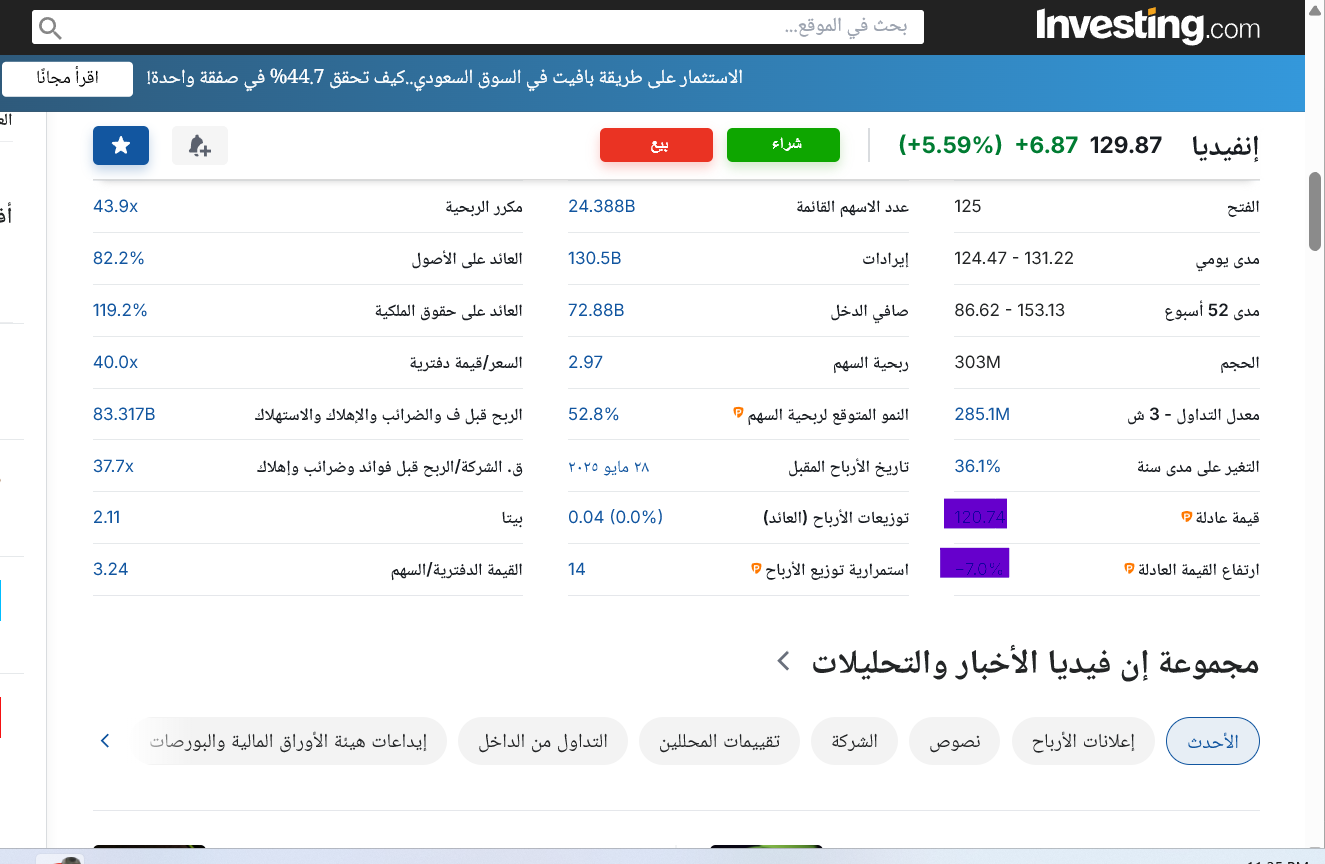
Task: Click the vertical page scrollbar thumb
Action: click(1315, 211)
